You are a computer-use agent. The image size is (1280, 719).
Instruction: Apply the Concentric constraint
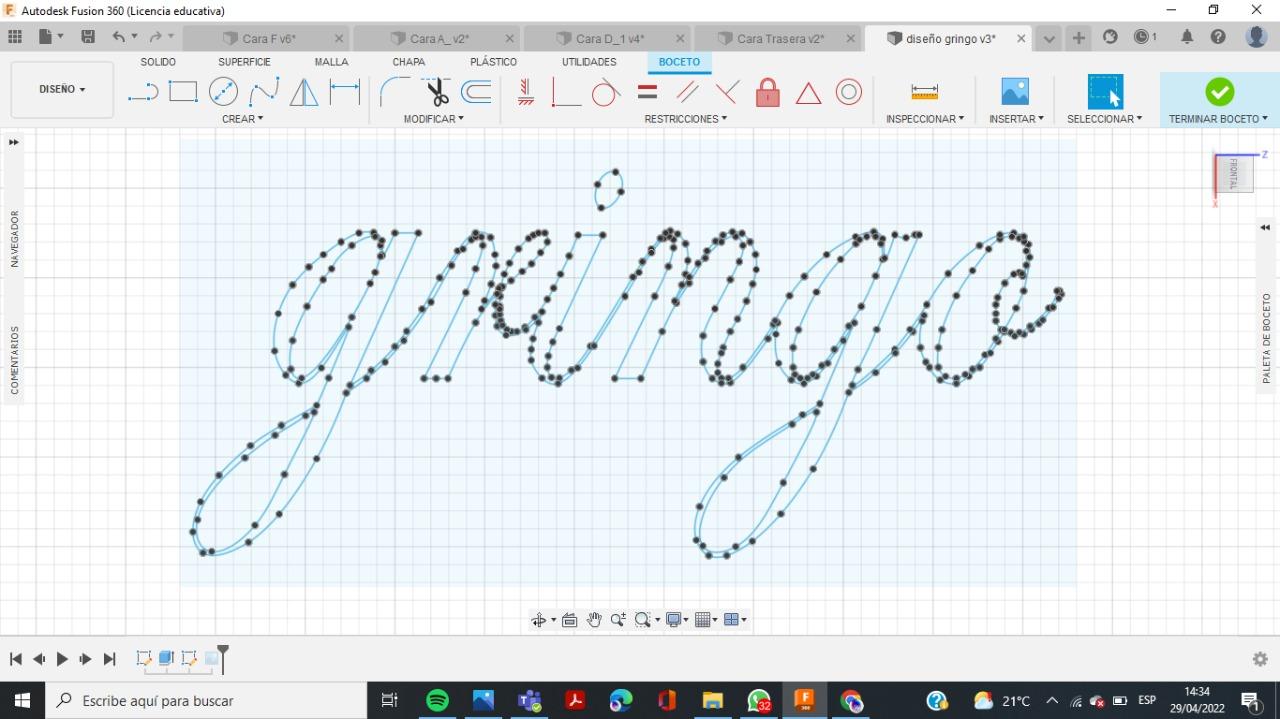[x=849, y=92]
